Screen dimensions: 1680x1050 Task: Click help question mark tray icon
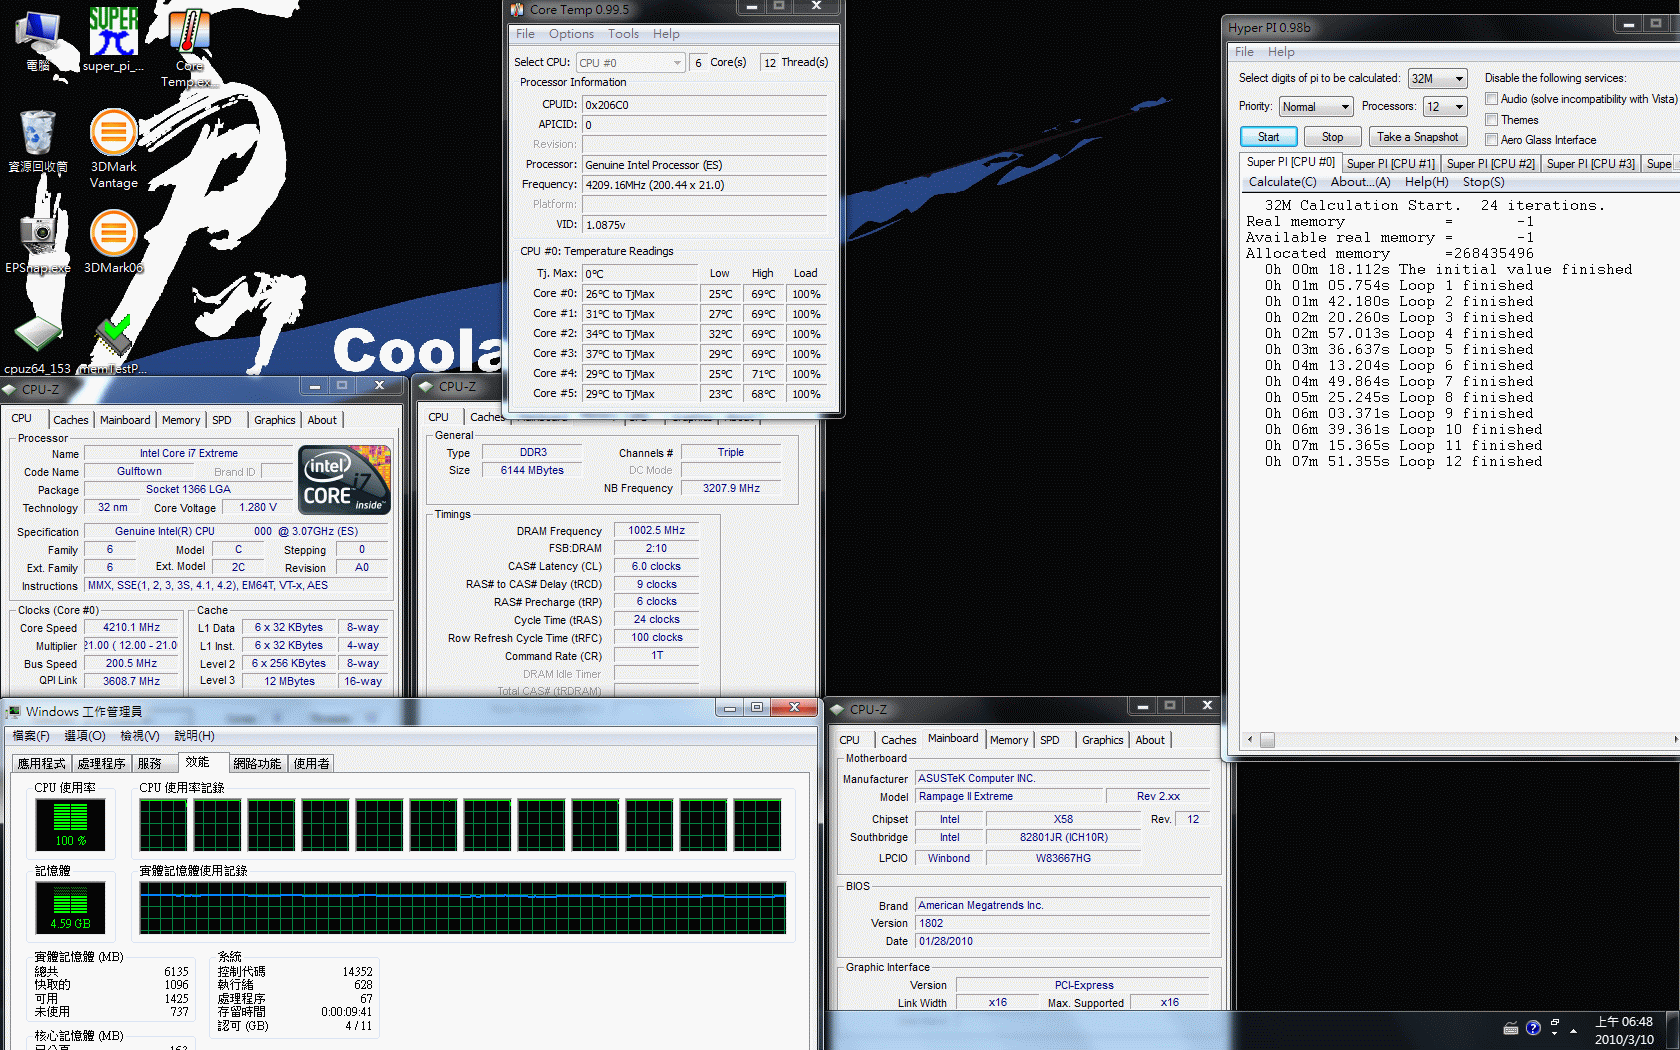(1533, 1028)
